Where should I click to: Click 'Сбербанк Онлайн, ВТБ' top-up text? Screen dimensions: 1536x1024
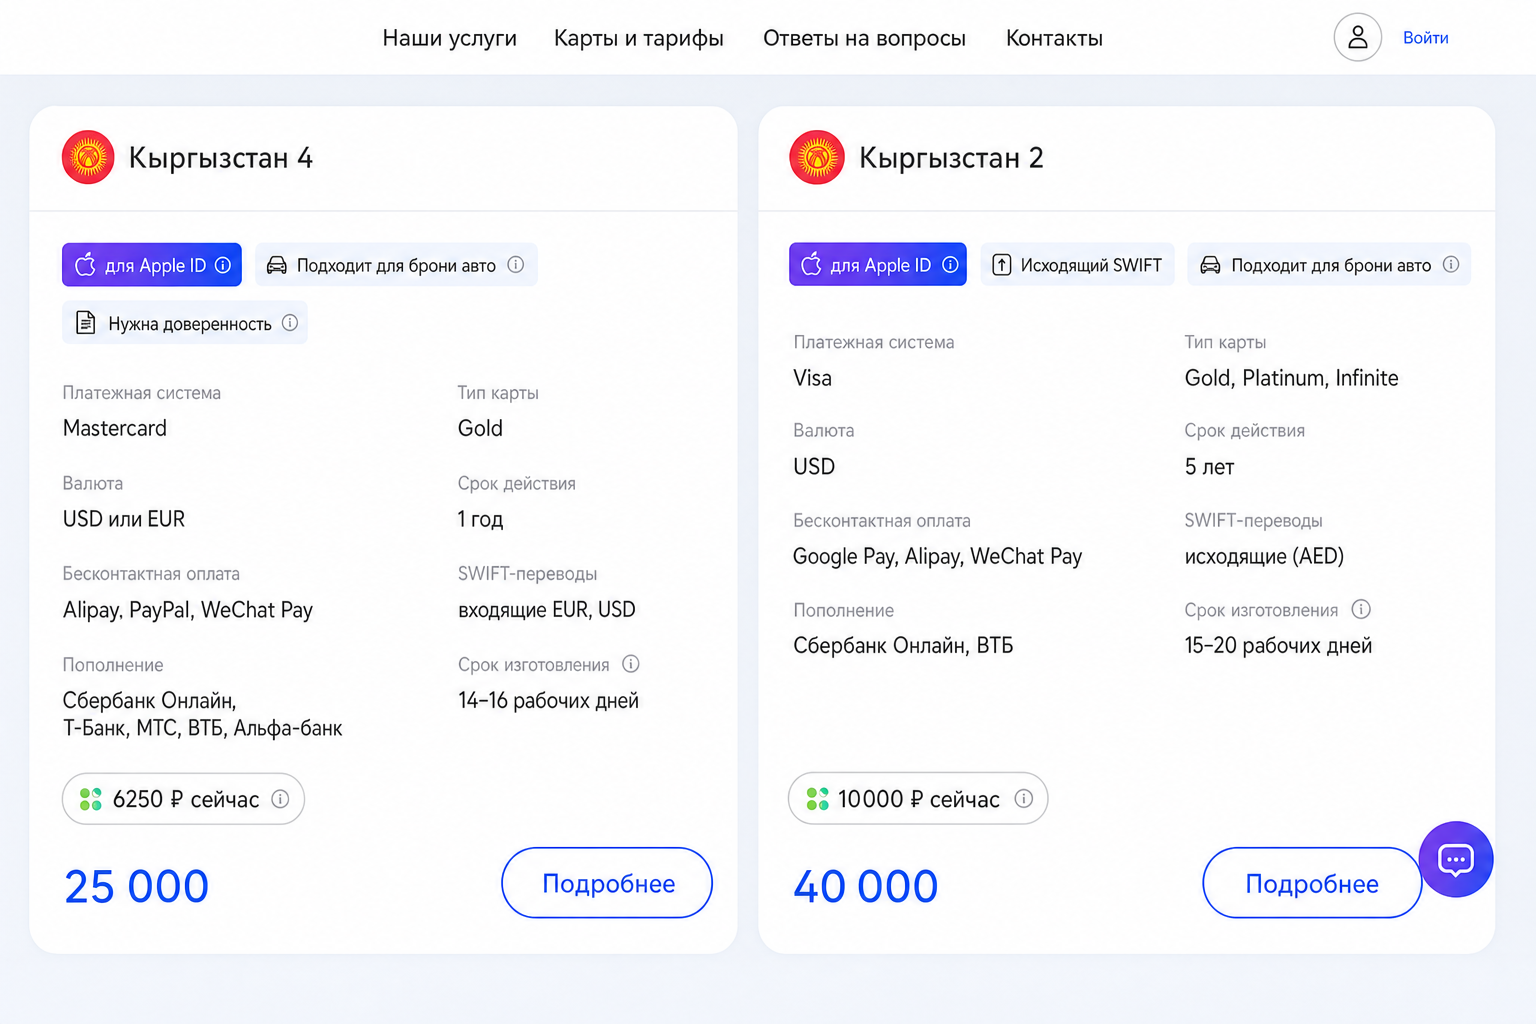[903, 646]
